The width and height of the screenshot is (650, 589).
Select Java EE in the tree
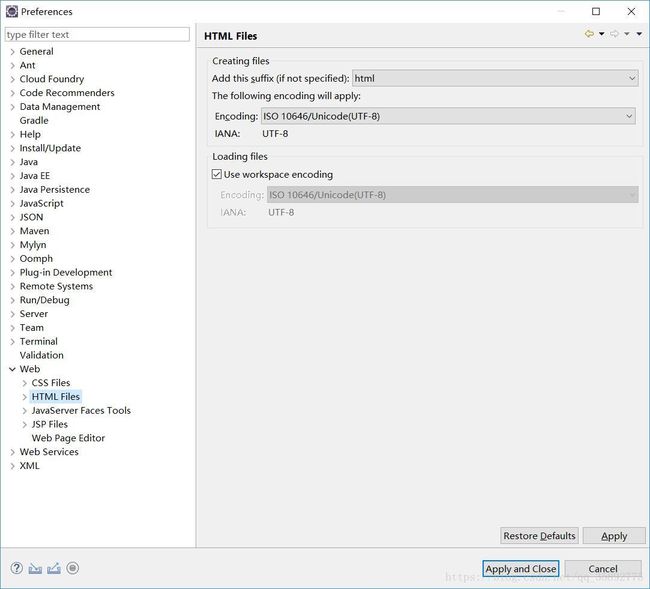(x=35, y=176)
